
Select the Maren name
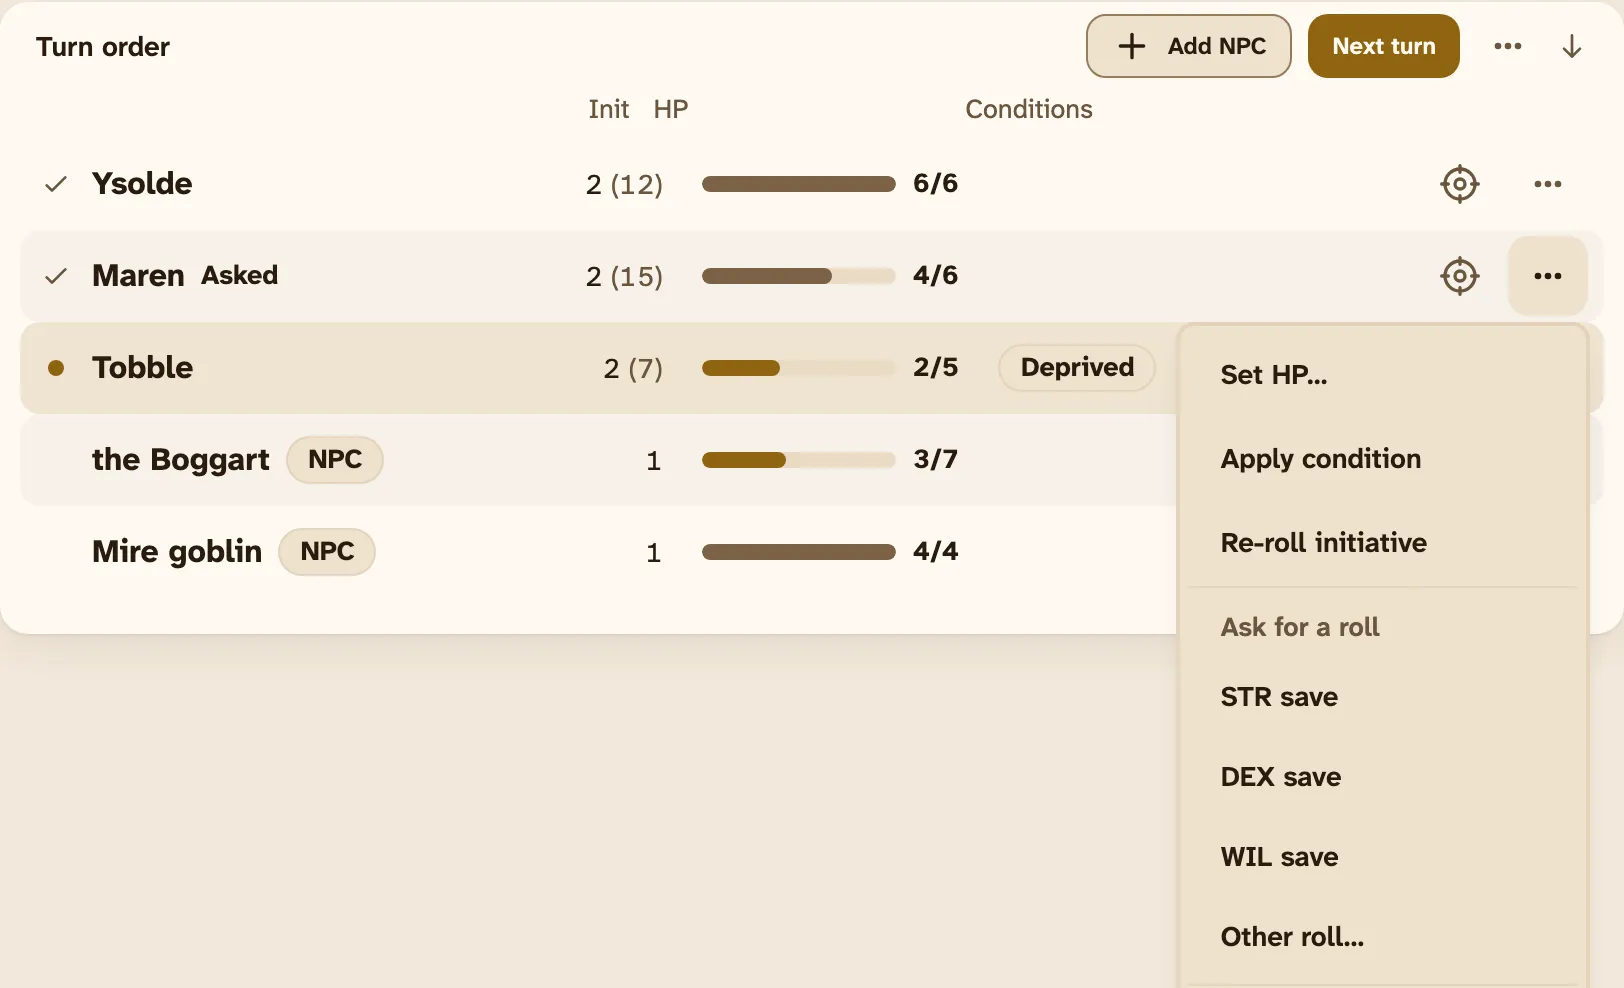138,276
